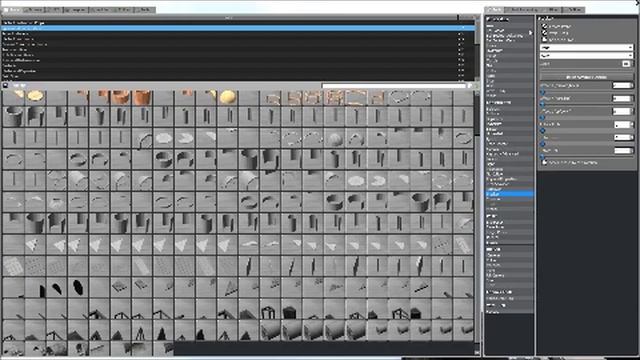The width and height of the screenshot is (640, 360).
Task: Select the blue highlighted row in the top list
Action: (x=238, y=28)
